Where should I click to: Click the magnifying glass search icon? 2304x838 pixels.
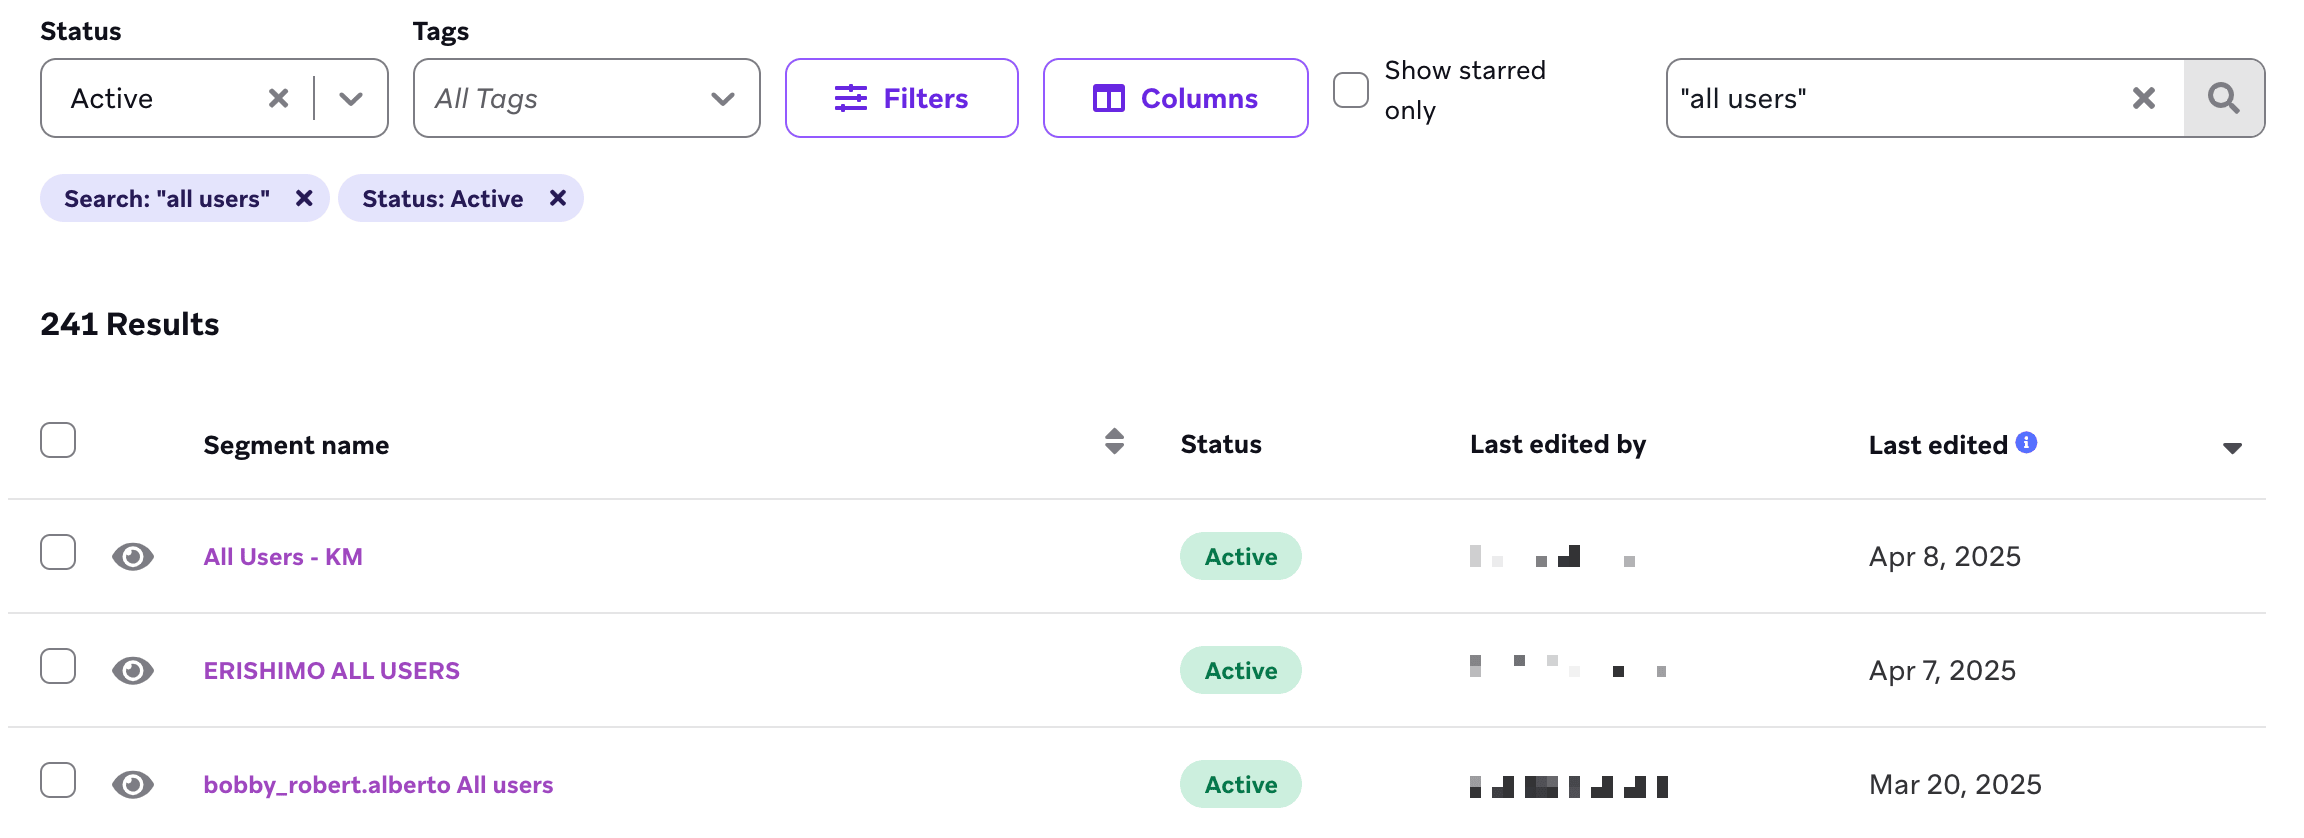click(2223, 98)
